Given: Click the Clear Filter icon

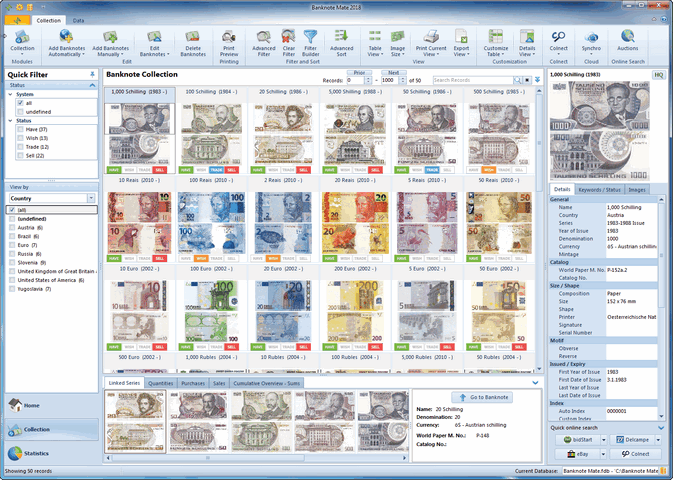Looking at the screenshot, I should click(288, 42).
